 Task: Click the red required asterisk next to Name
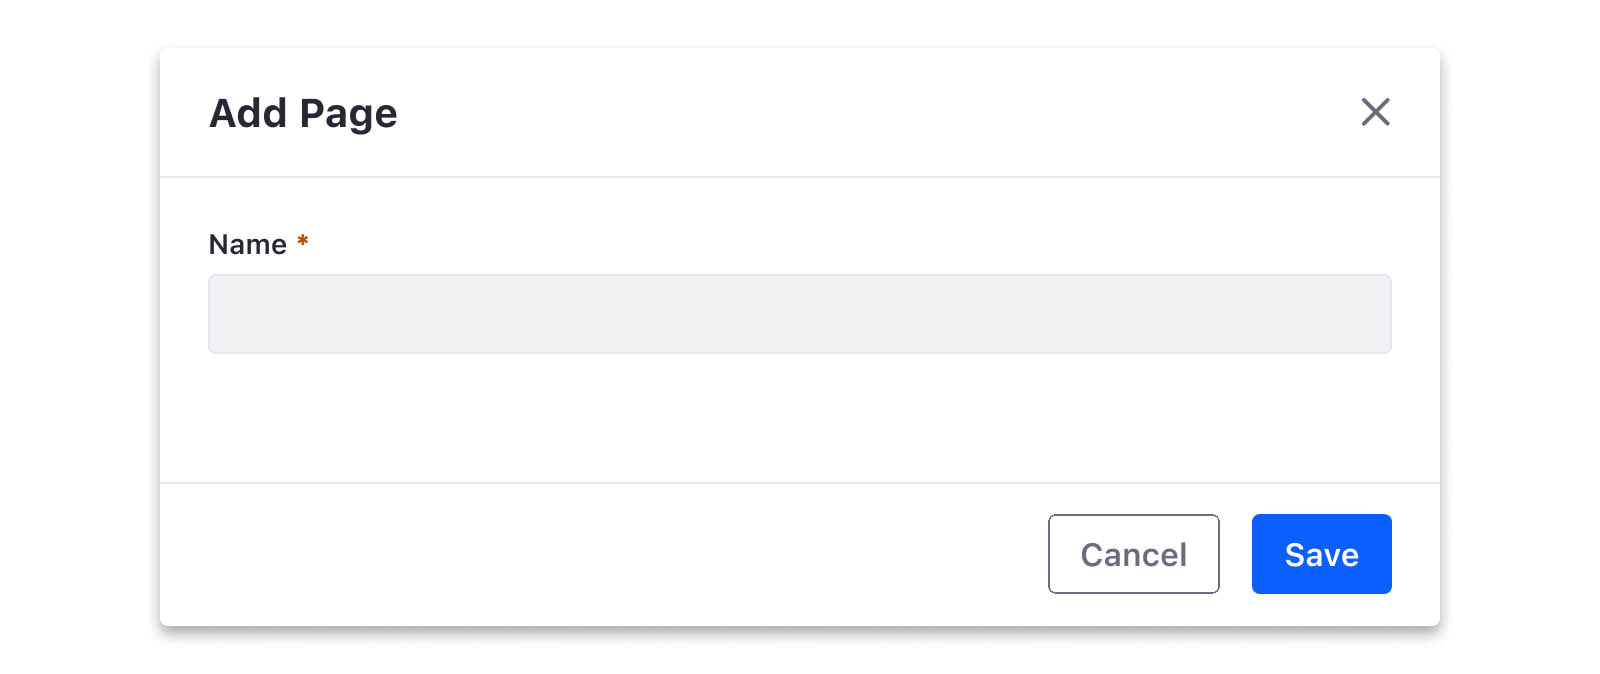pos(302,242)
